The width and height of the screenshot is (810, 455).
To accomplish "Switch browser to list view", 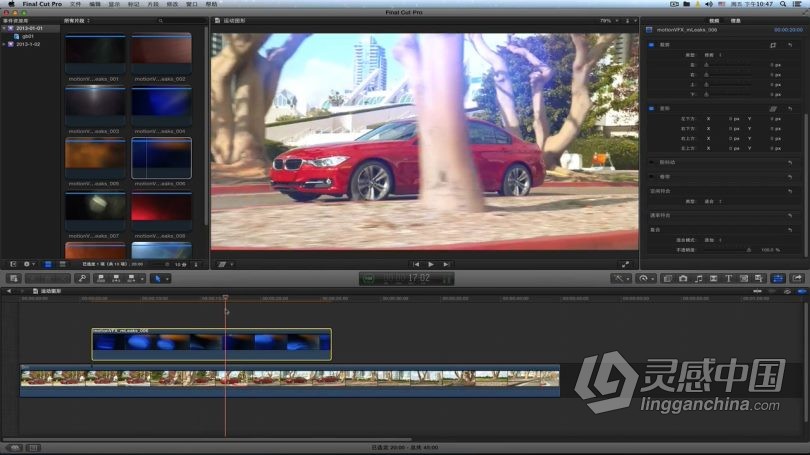I will [x=63, y=264].
